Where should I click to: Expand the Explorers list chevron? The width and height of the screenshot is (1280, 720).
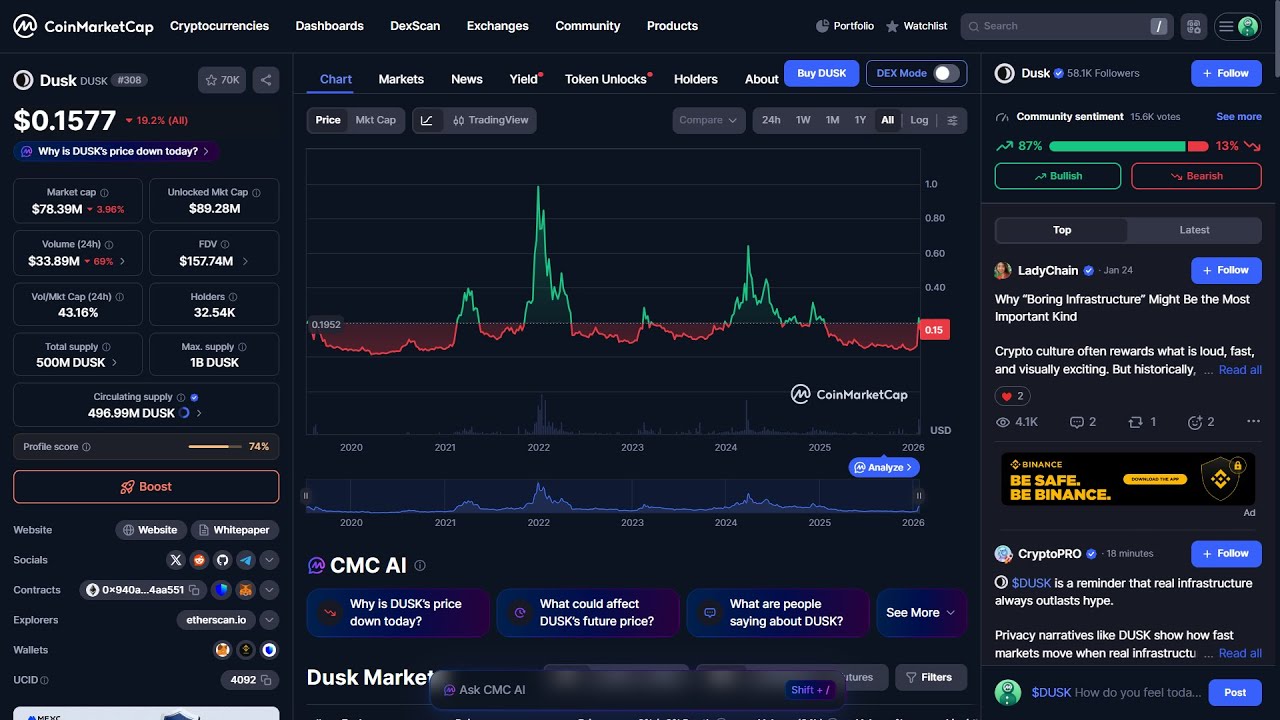[269, 620]
